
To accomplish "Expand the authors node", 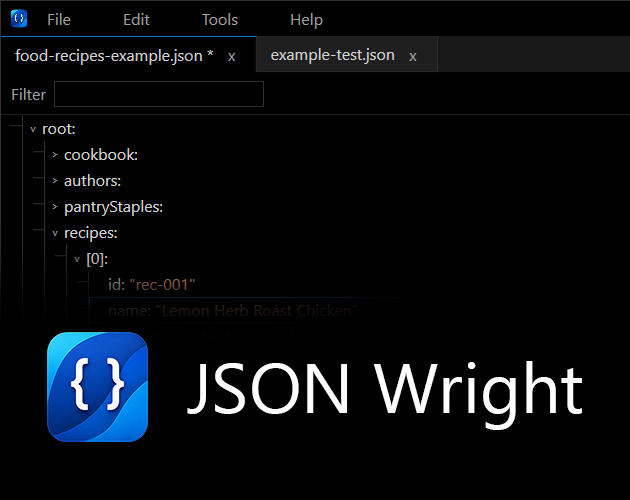I will (55, 181).
